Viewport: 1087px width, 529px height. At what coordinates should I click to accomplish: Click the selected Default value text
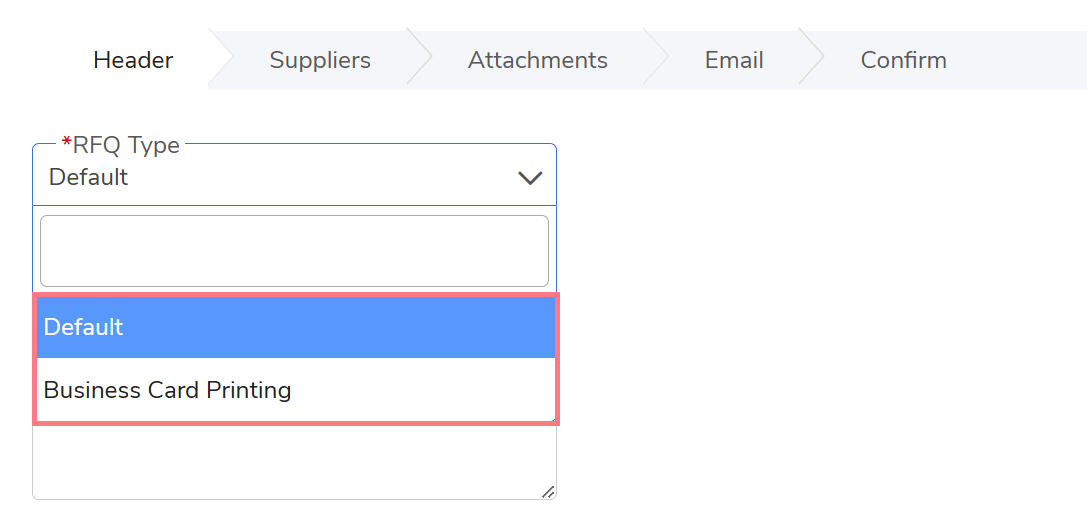click(x=89, y=178)
